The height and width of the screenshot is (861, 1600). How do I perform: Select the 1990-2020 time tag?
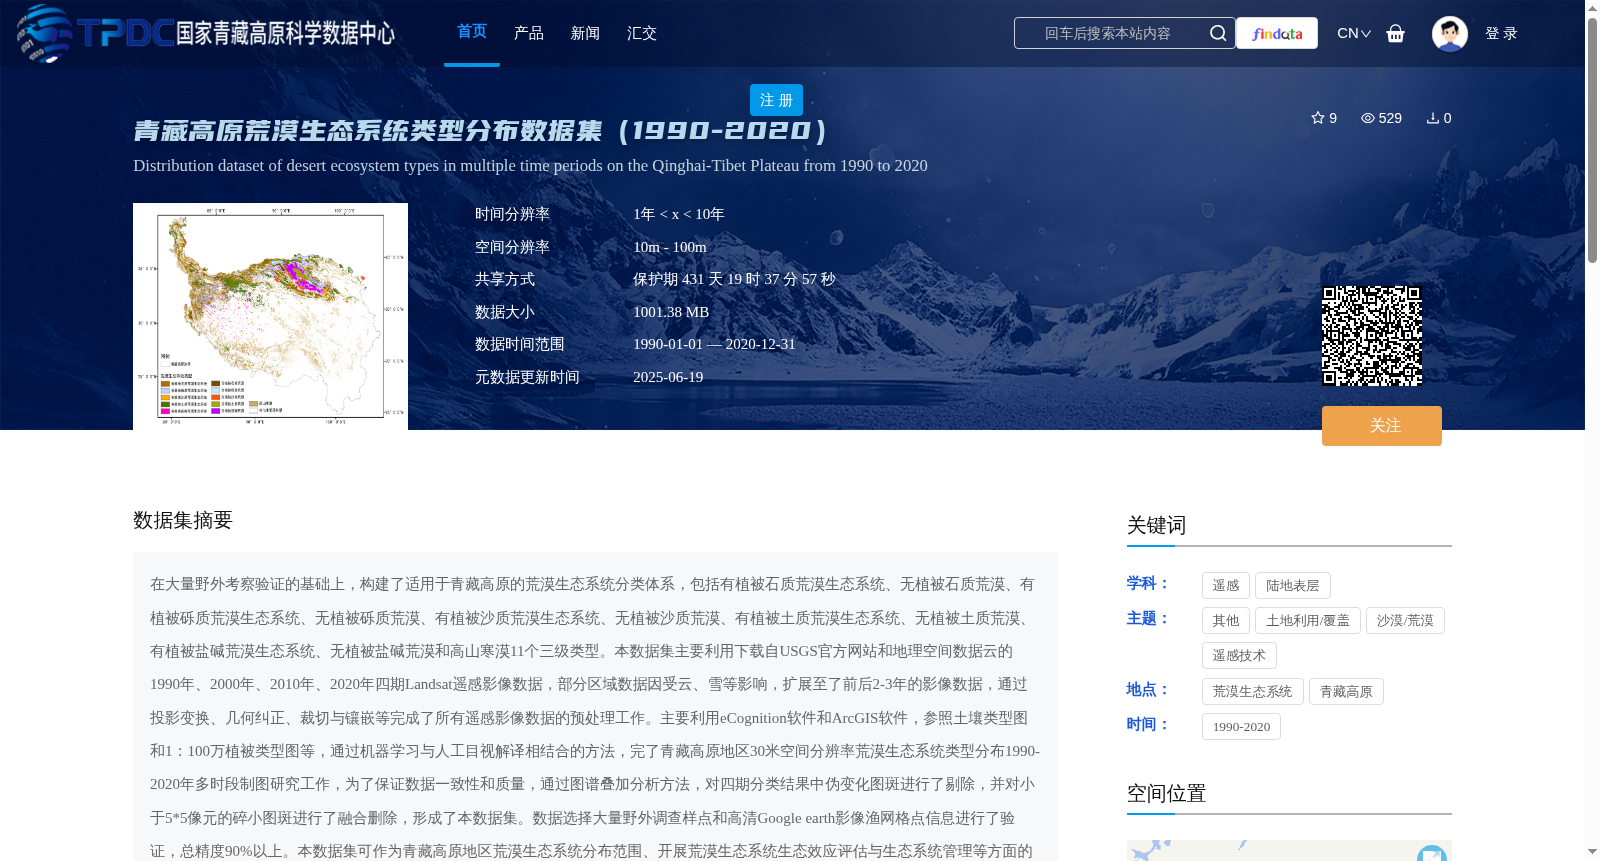[1241, 727]
